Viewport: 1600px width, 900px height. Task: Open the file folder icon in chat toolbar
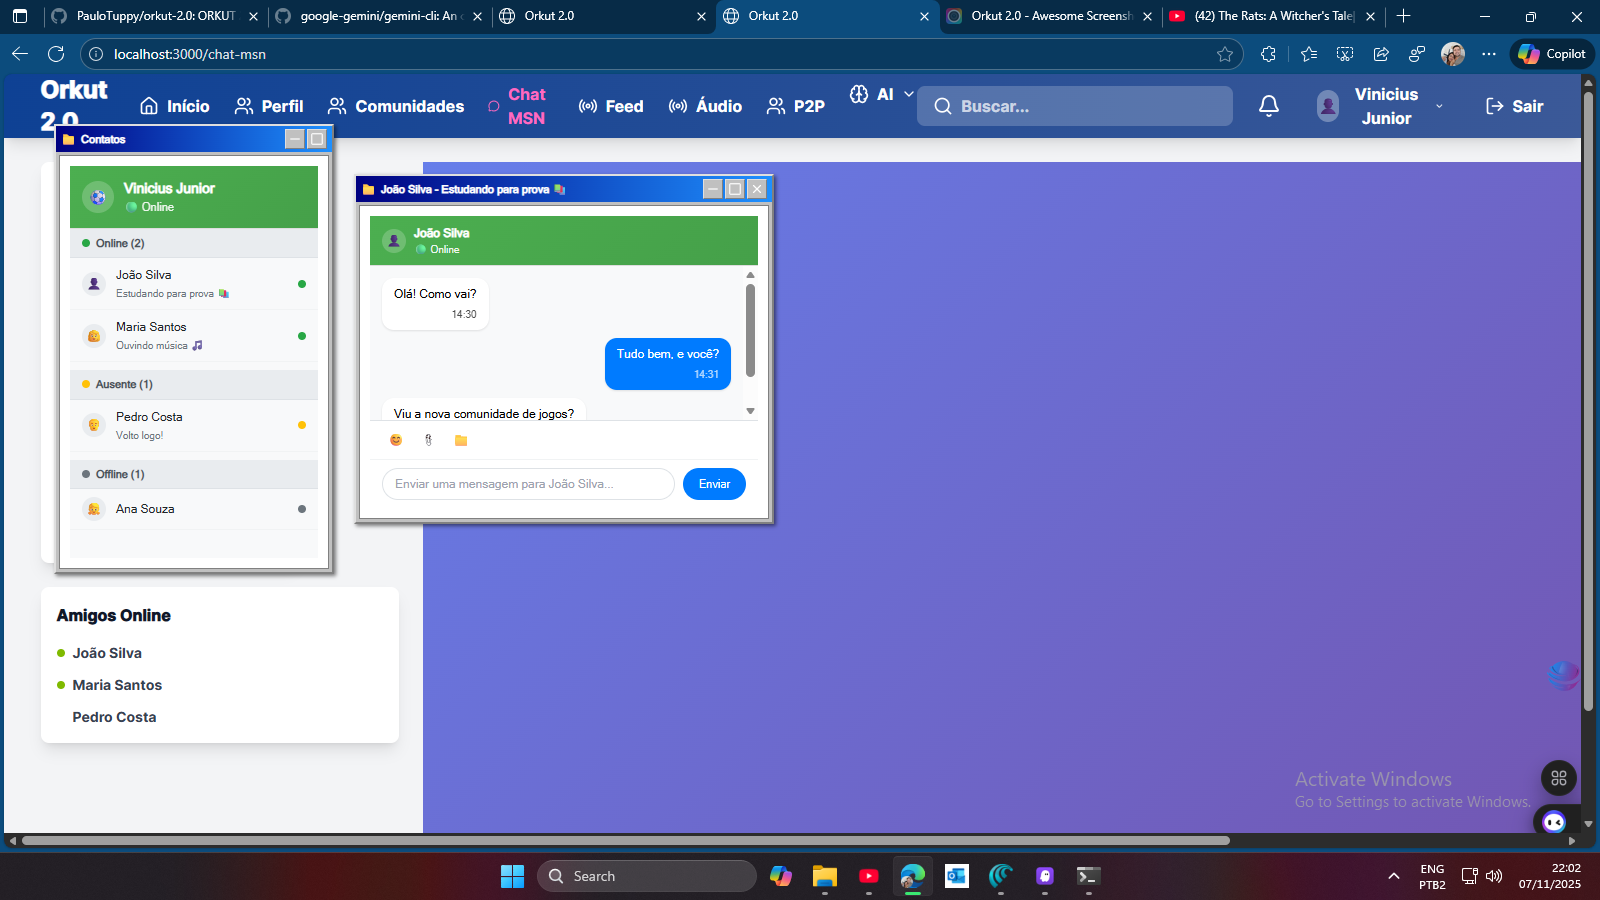[461, 440]
